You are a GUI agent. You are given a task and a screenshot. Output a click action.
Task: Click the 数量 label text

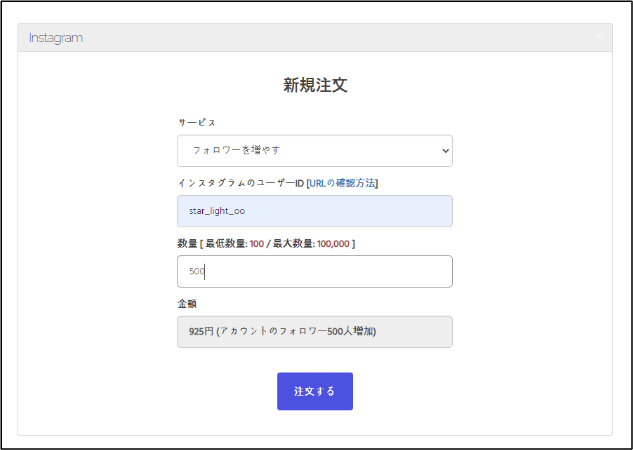tap(187, 244)
